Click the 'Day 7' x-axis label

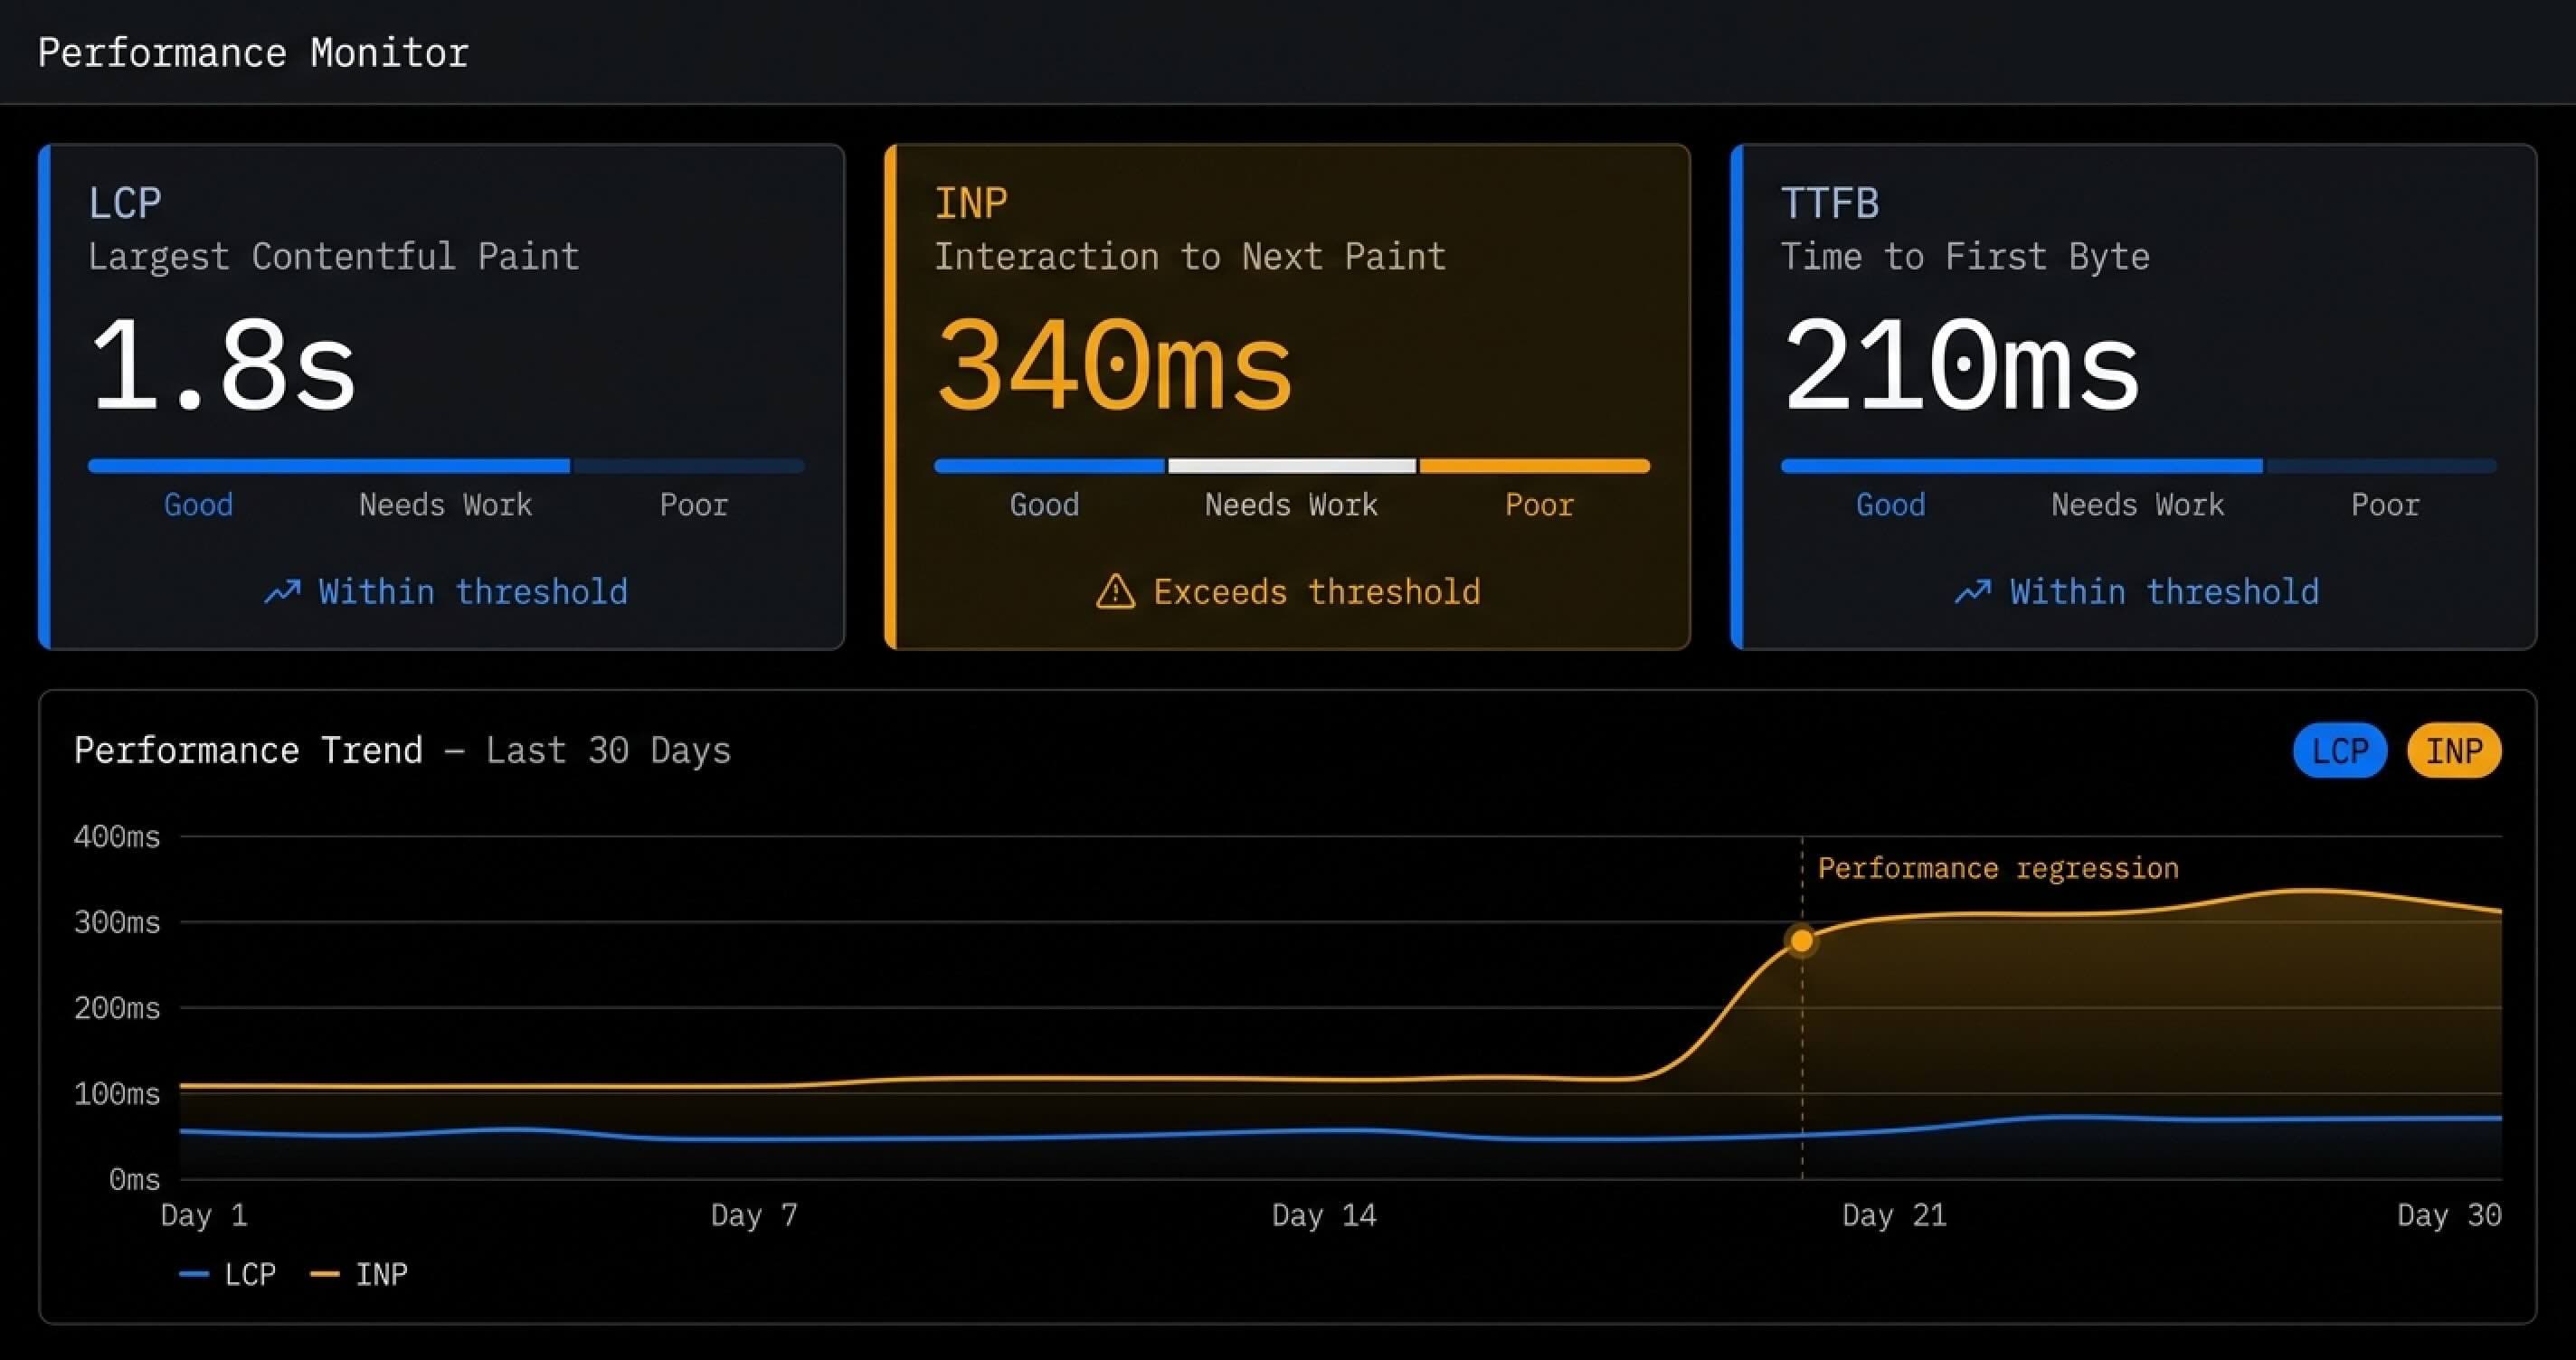point(754,1216)
